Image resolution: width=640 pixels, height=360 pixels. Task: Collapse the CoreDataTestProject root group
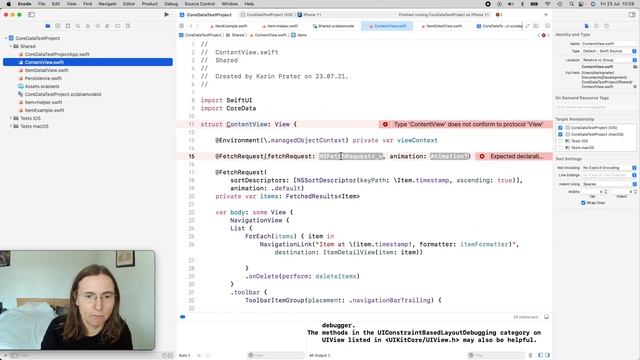(x=6, y=38)
